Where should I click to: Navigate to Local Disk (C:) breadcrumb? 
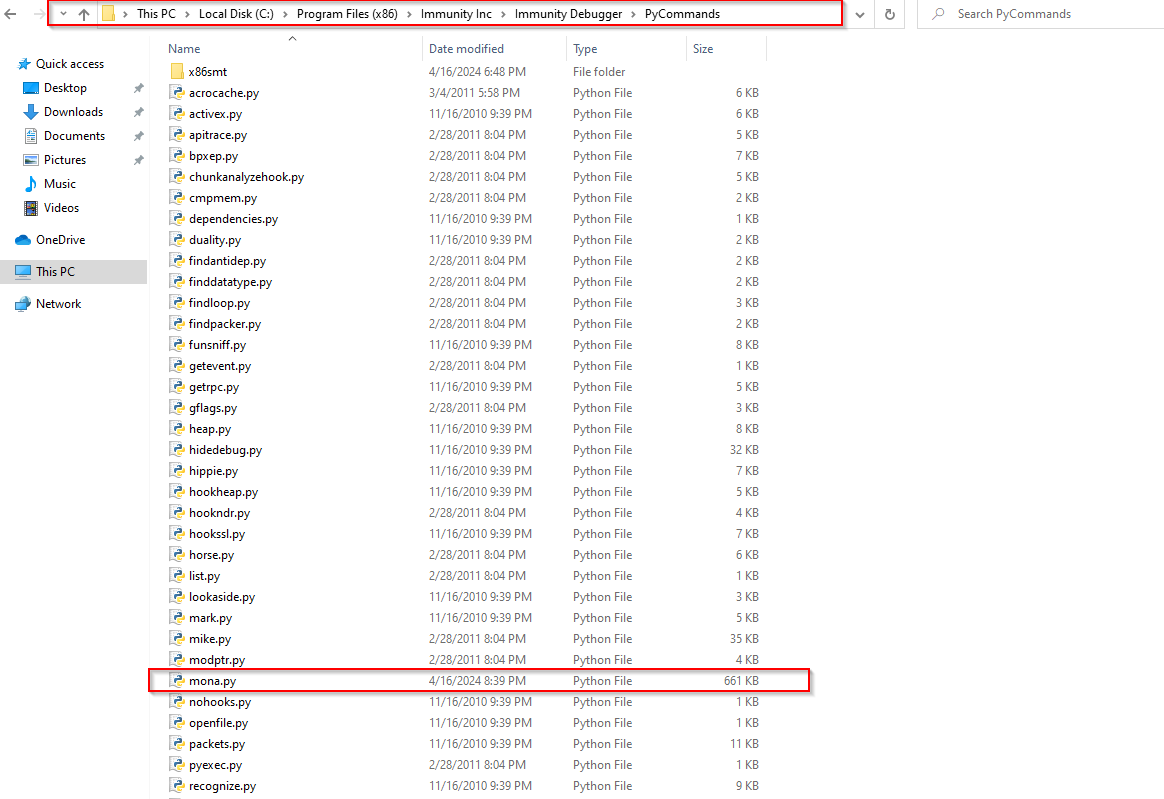237,14
